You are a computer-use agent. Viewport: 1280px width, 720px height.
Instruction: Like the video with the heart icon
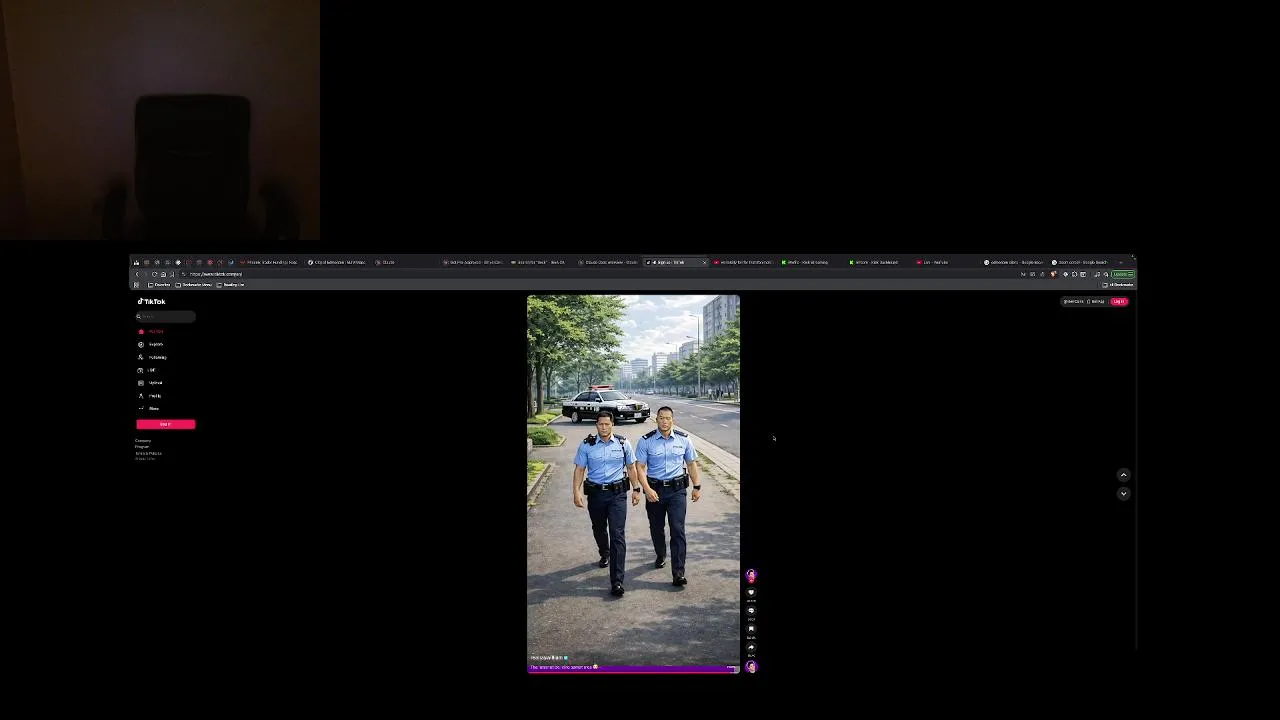[751, 592]
